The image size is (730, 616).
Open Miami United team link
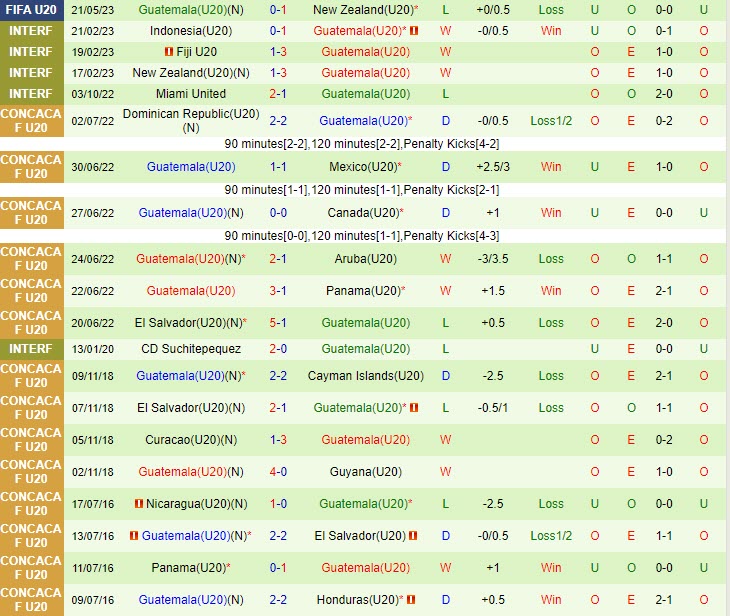pyautogui.click(x=191, y=94)
